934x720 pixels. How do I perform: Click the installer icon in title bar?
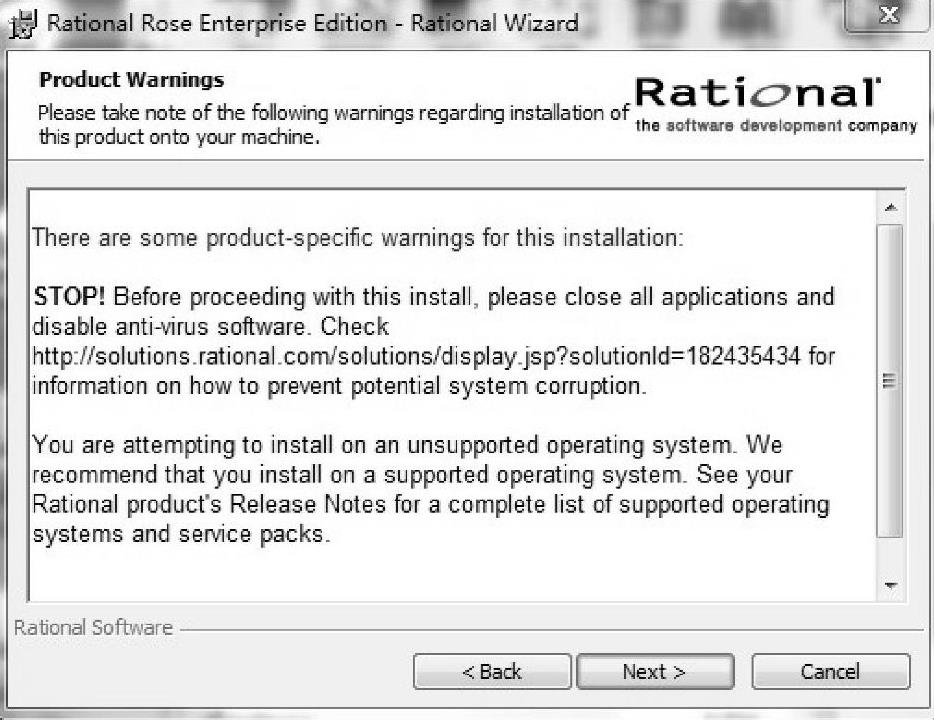(x=23, y=24)
